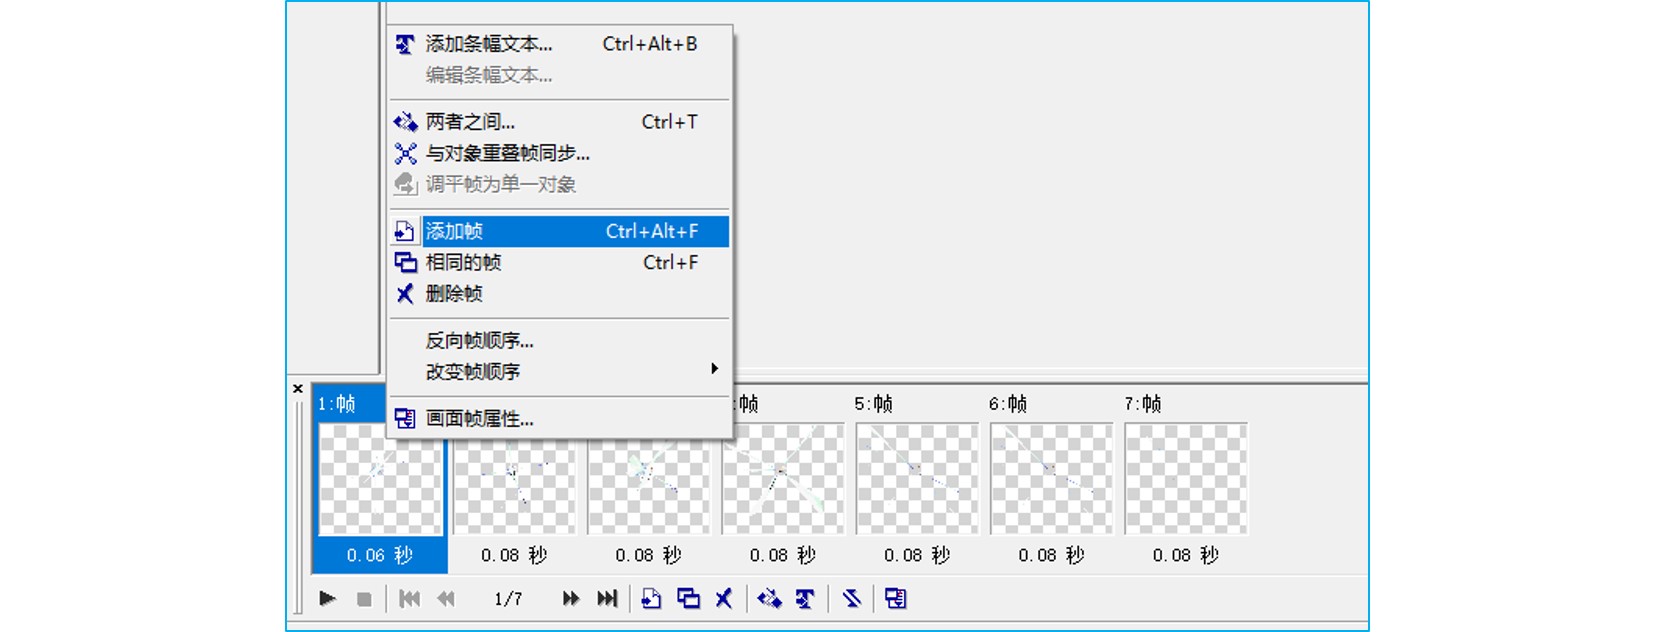Viewport: 1655px width, 632px height.
Task: Click 删除帧 in the menu
Action: click(x=559, y=293)
